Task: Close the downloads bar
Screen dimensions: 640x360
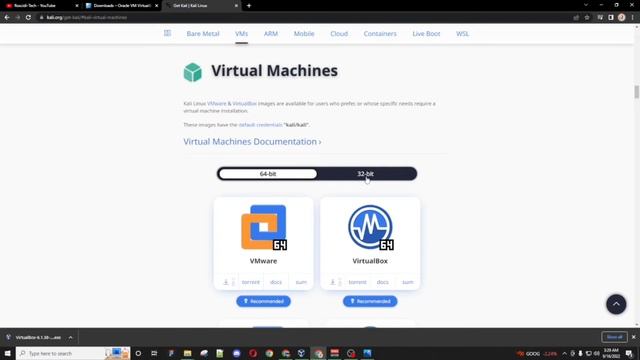Action: tap(633, 337)
